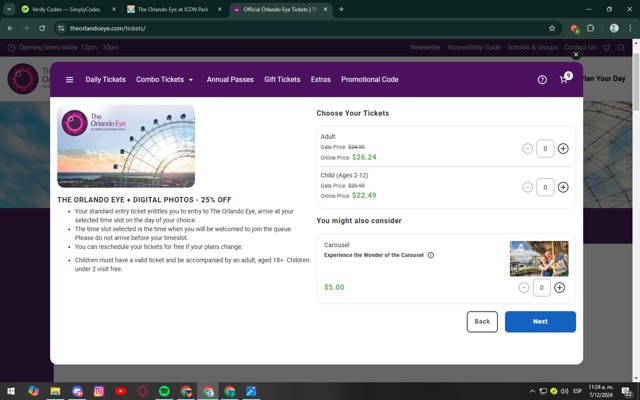This screenshot has width=640, height=400.
Task: Open Extras menu item
Action: (320, 80)
